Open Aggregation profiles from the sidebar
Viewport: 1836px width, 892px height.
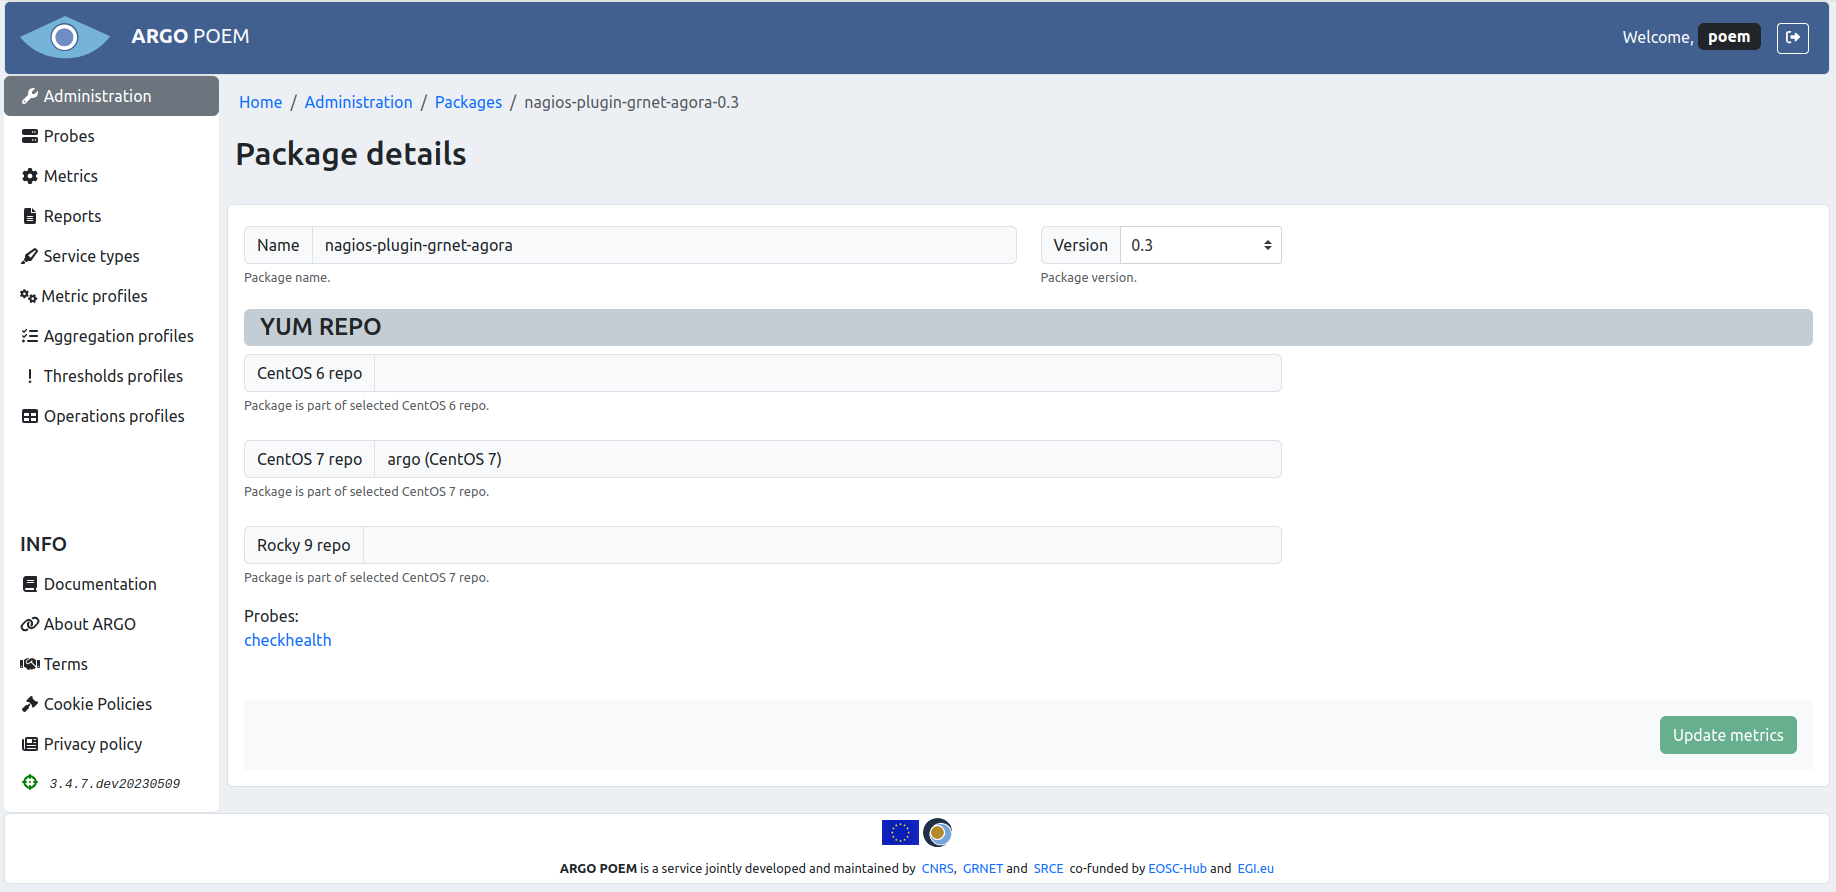point(118,336)
